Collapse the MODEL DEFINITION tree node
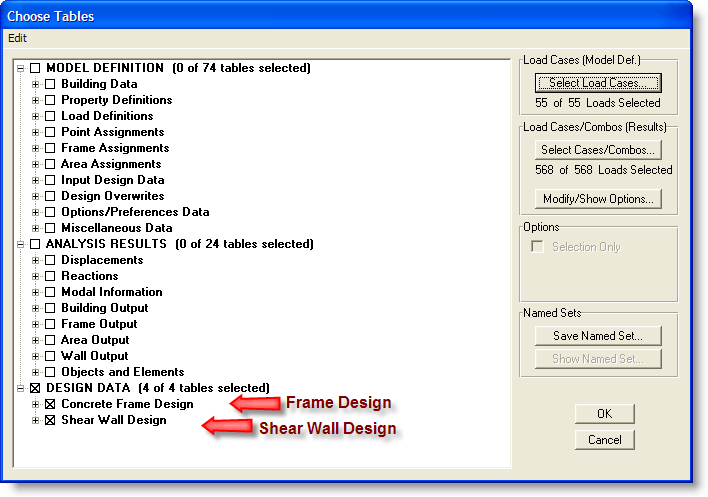The image size is (708, 497). point(20,68)
